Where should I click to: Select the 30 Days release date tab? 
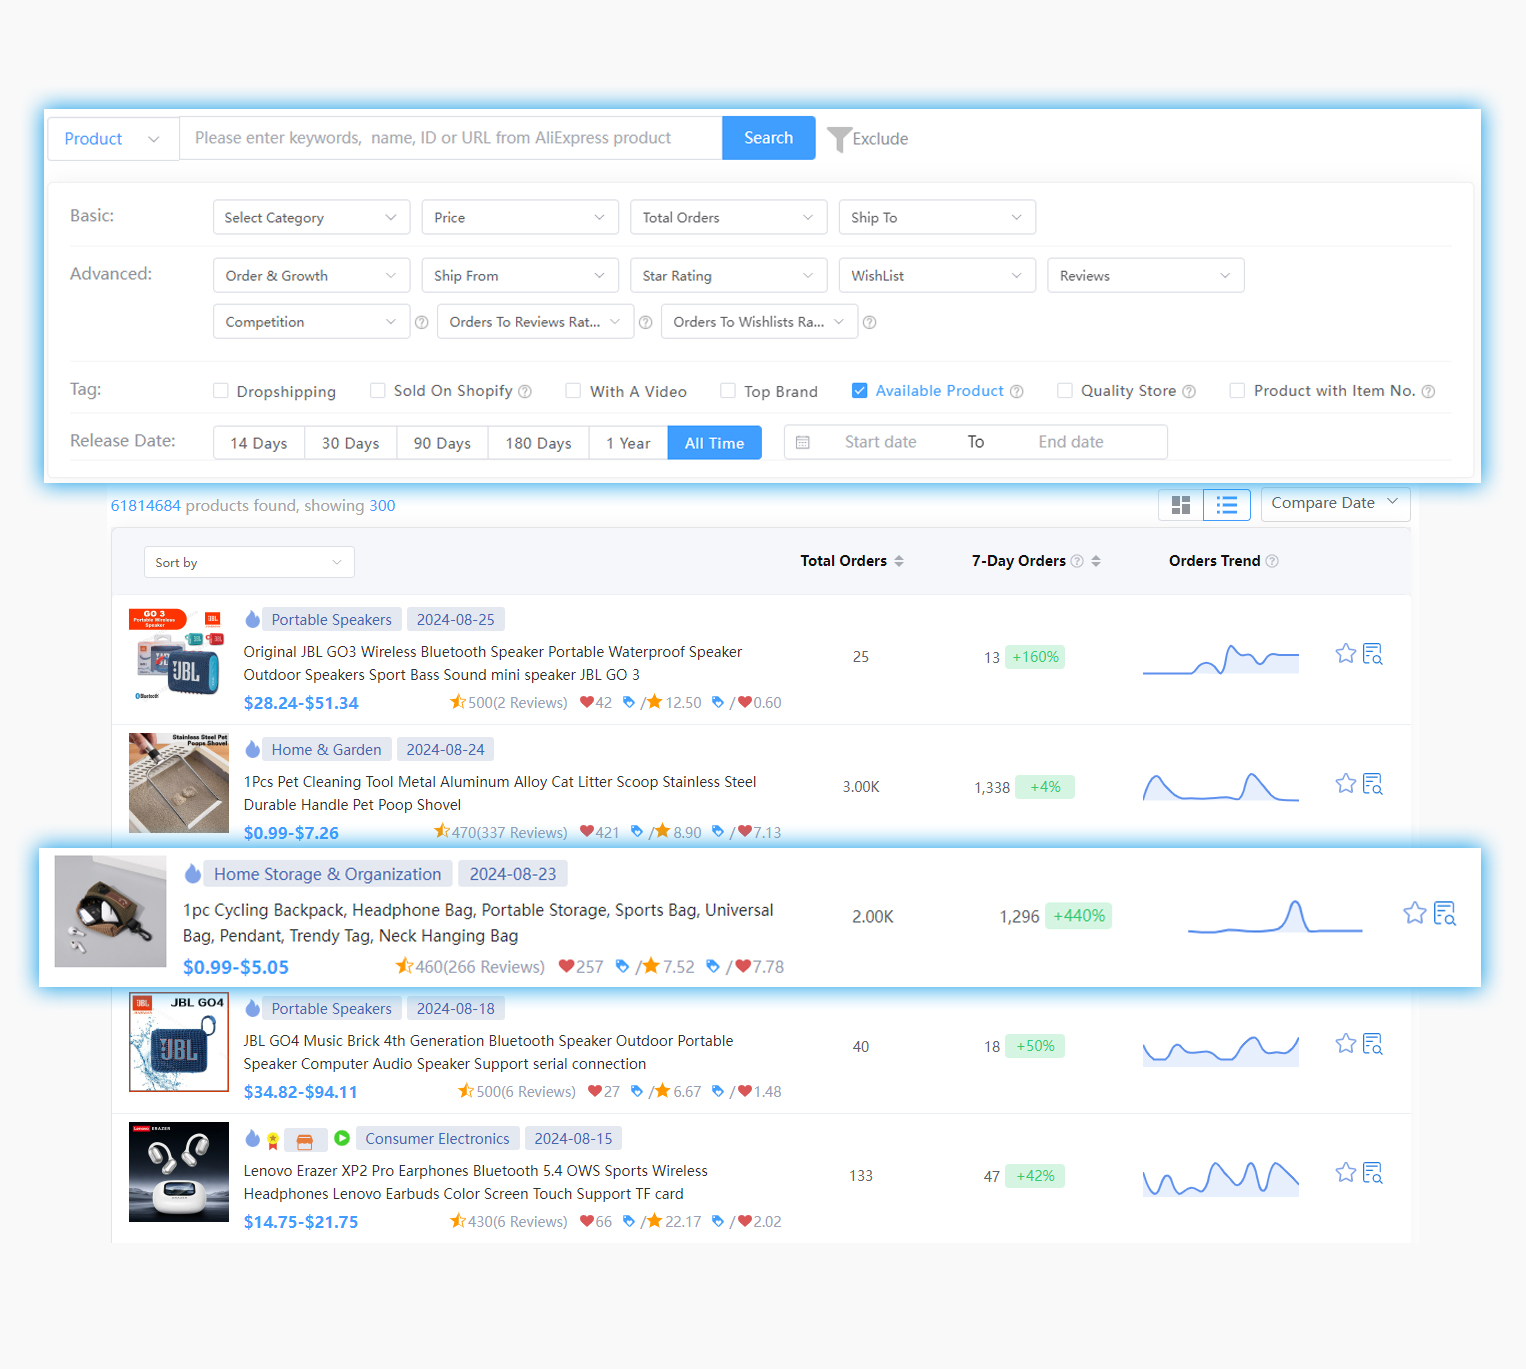(350, 442)
